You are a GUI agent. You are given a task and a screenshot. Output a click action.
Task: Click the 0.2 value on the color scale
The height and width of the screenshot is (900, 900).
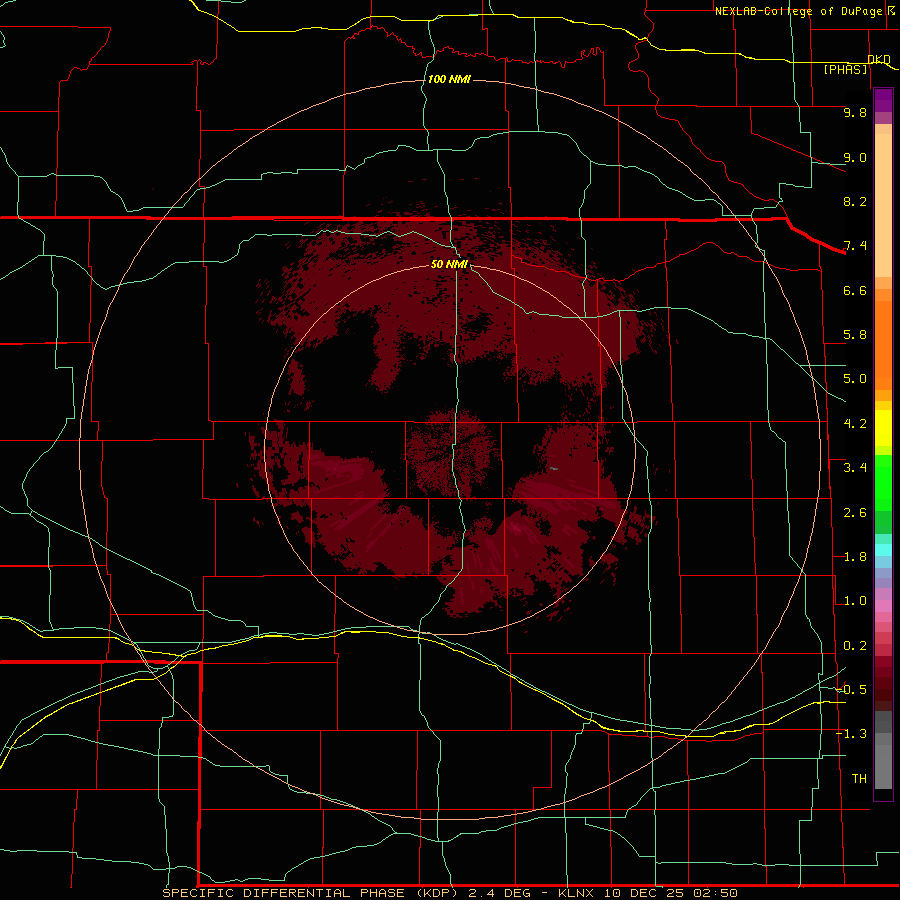(855, 646)
